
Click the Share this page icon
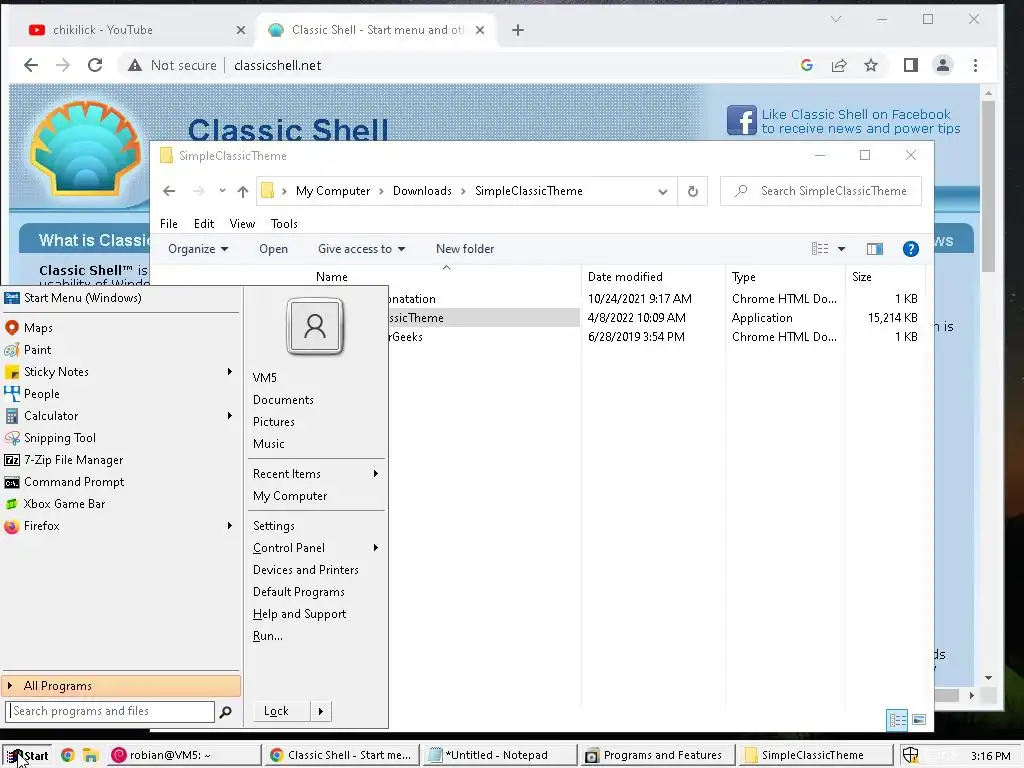click(x=839, y=65)
